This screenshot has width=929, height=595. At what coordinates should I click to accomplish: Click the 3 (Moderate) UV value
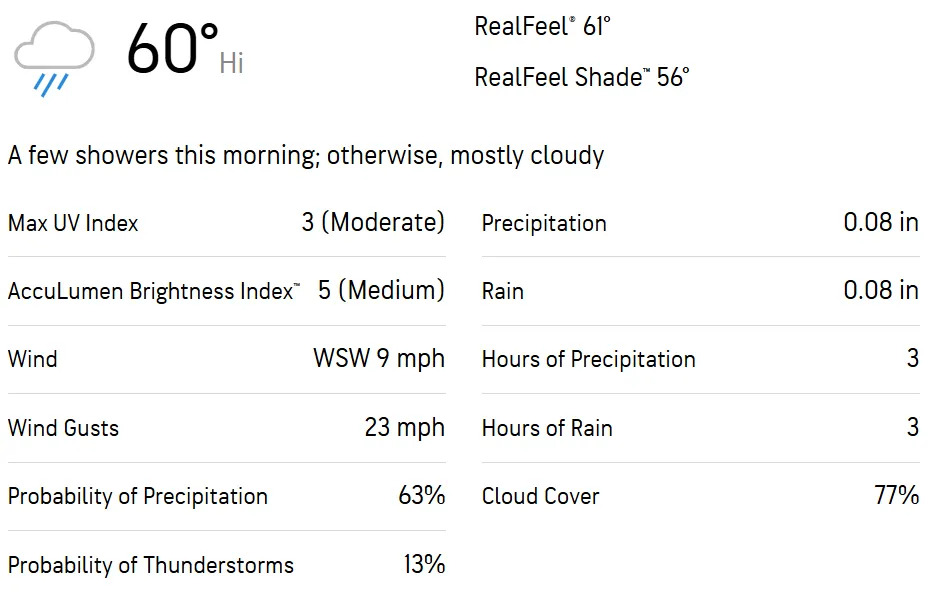click(373, 222)
